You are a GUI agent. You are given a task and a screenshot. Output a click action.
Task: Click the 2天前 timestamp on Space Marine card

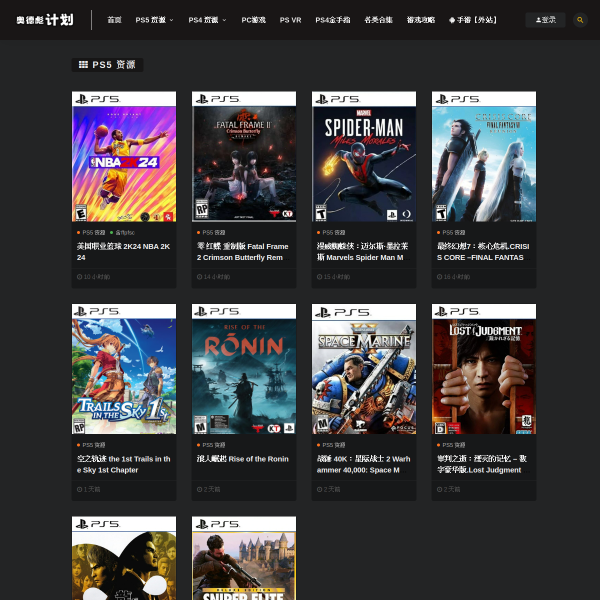click(328, 489)
